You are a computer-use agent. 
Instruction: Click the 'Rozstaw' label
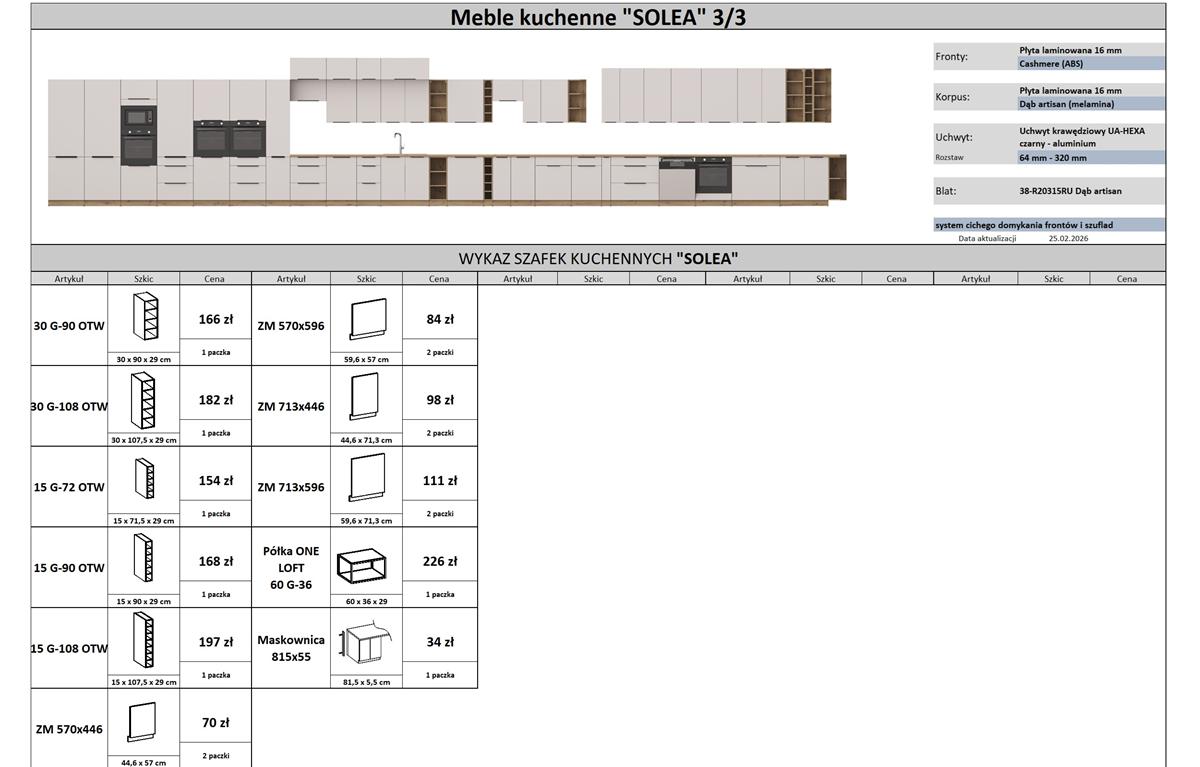[x=949, y=158]
